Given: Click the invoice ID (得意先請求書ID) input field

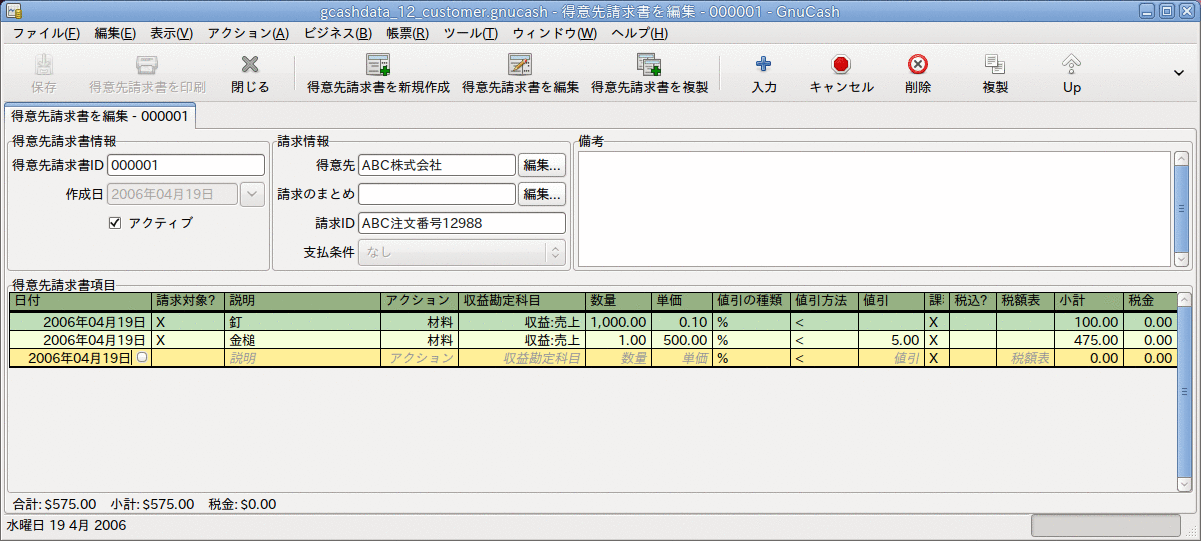Looking at the screenshot, I should 185,165.
